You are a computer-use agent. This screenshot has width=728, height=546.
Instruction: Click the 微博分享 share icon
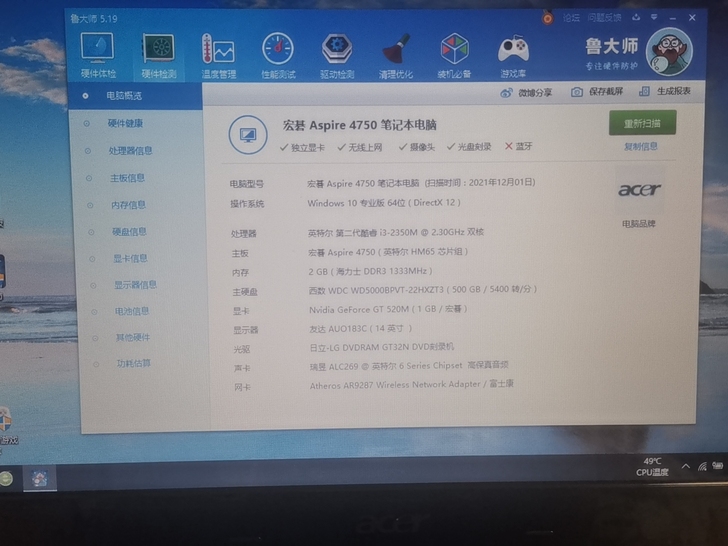506,93
